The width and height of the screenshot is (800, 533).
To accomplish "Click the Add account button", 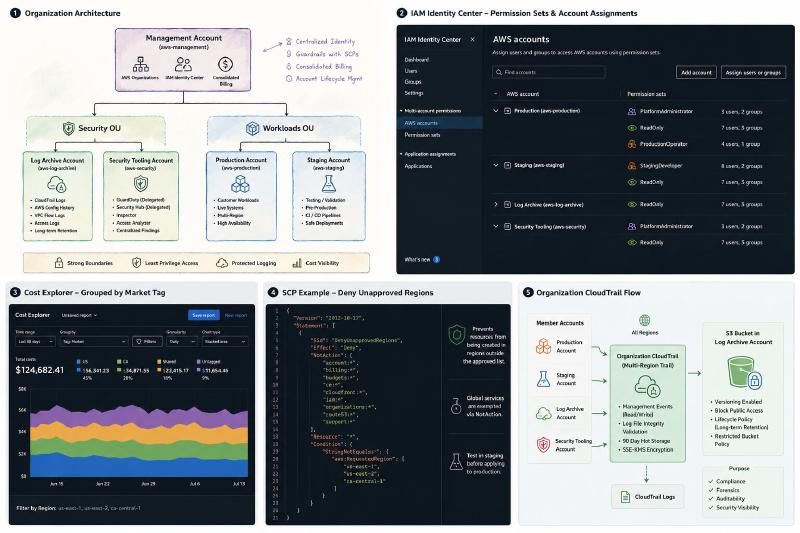I will [696, 72].
